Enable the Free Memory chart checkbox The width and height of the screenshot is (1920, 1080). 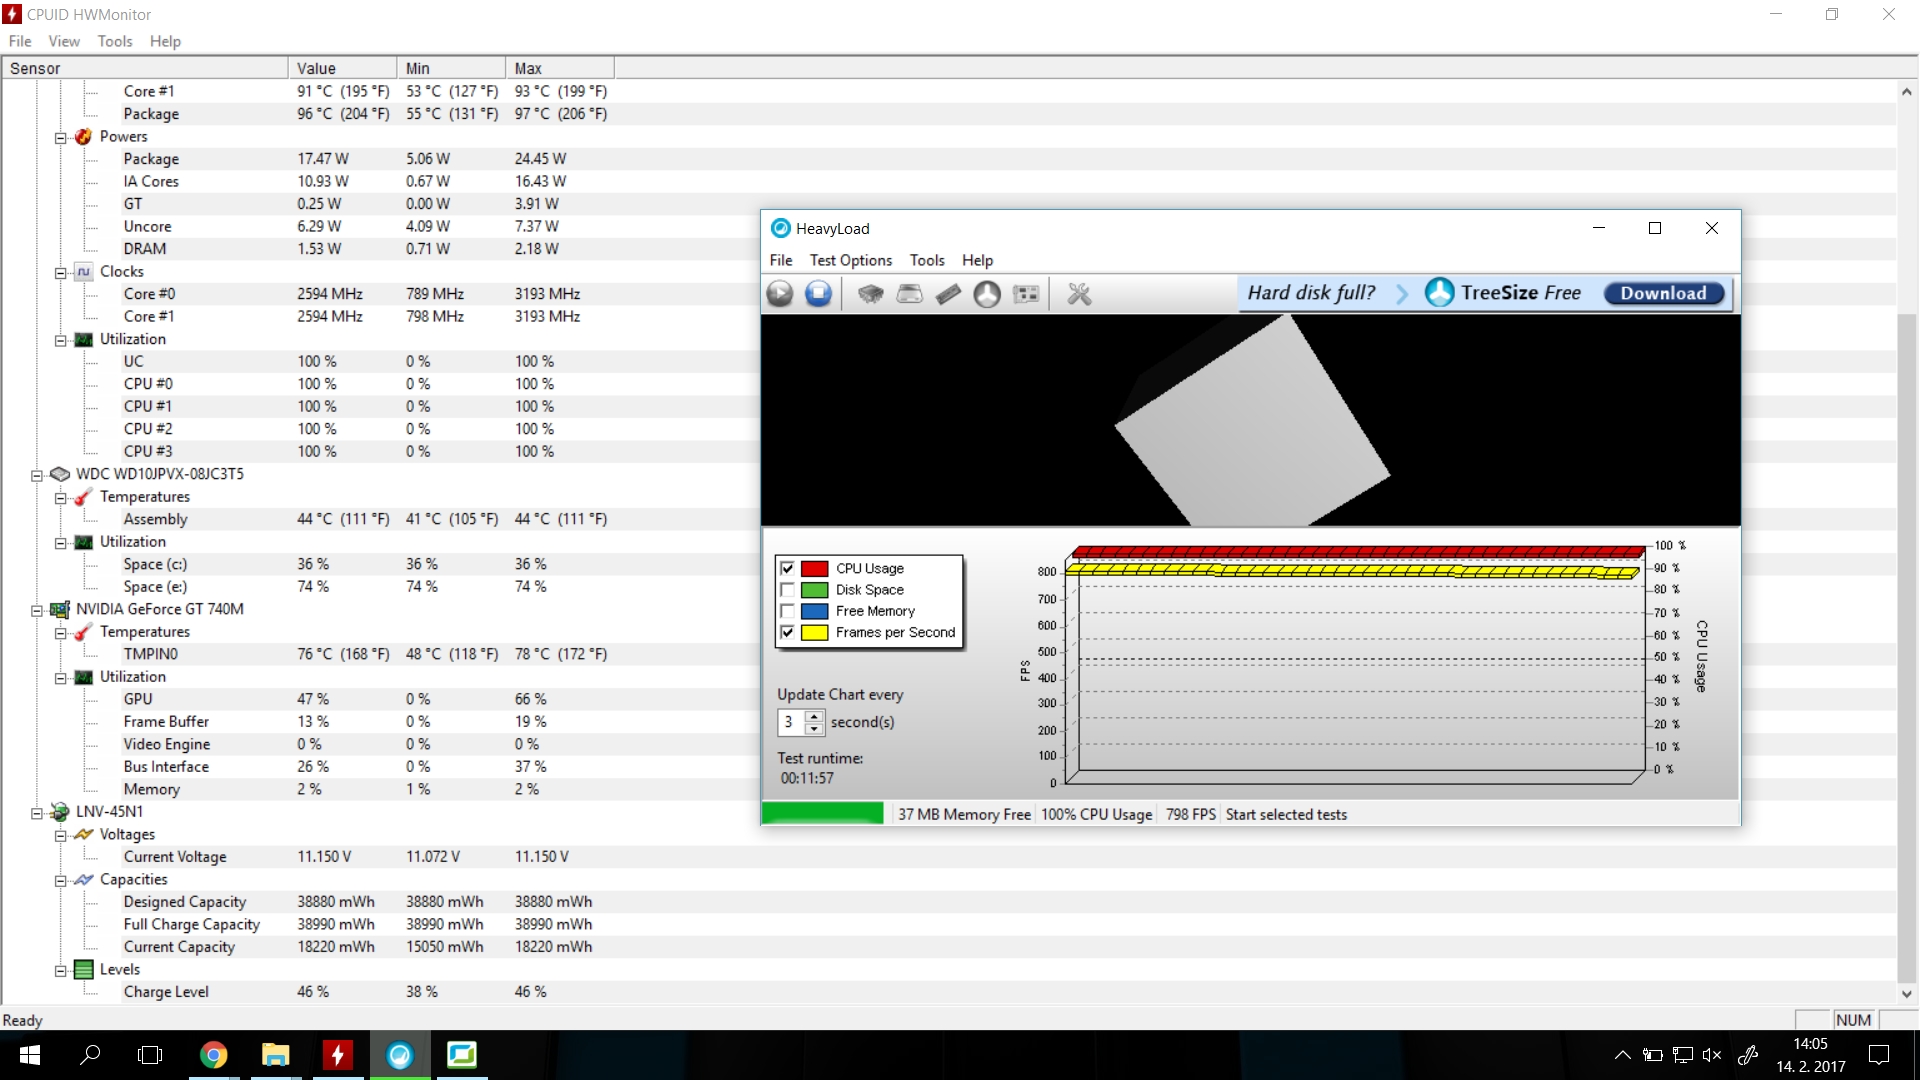(x=787, y=611)
